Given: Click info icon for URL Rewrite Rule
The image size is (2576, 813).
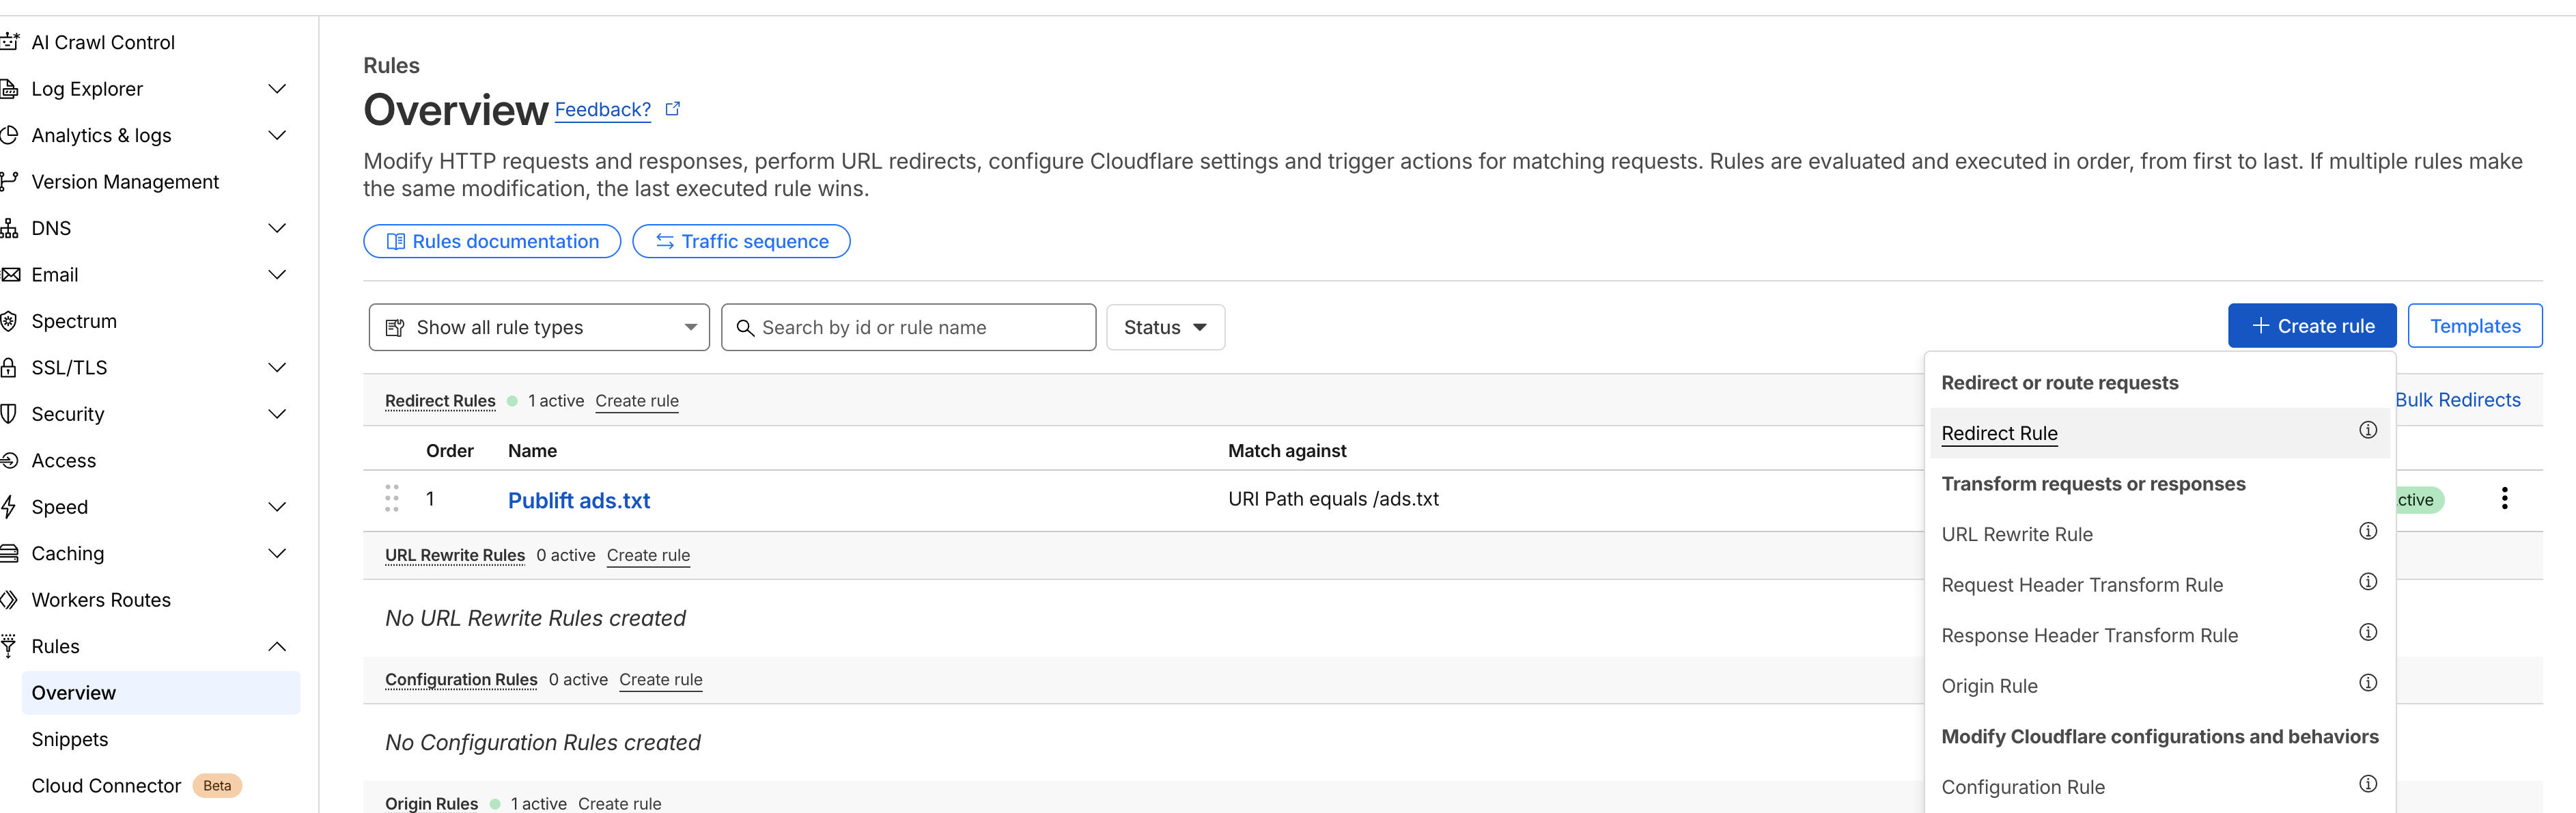Looking at the screenshot, I should tap(2367, 531).
